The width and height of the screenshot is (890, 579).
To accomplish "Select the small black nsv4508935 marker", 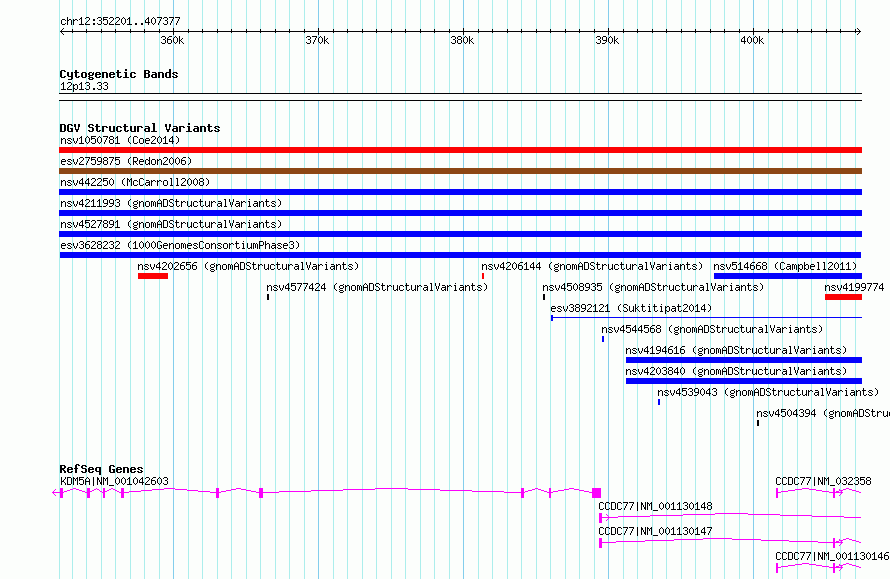I will tap(544, 297).
